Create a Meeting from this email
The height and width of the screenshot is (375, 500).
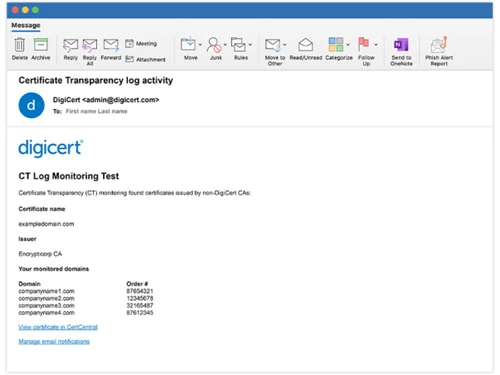pos(141,44)
